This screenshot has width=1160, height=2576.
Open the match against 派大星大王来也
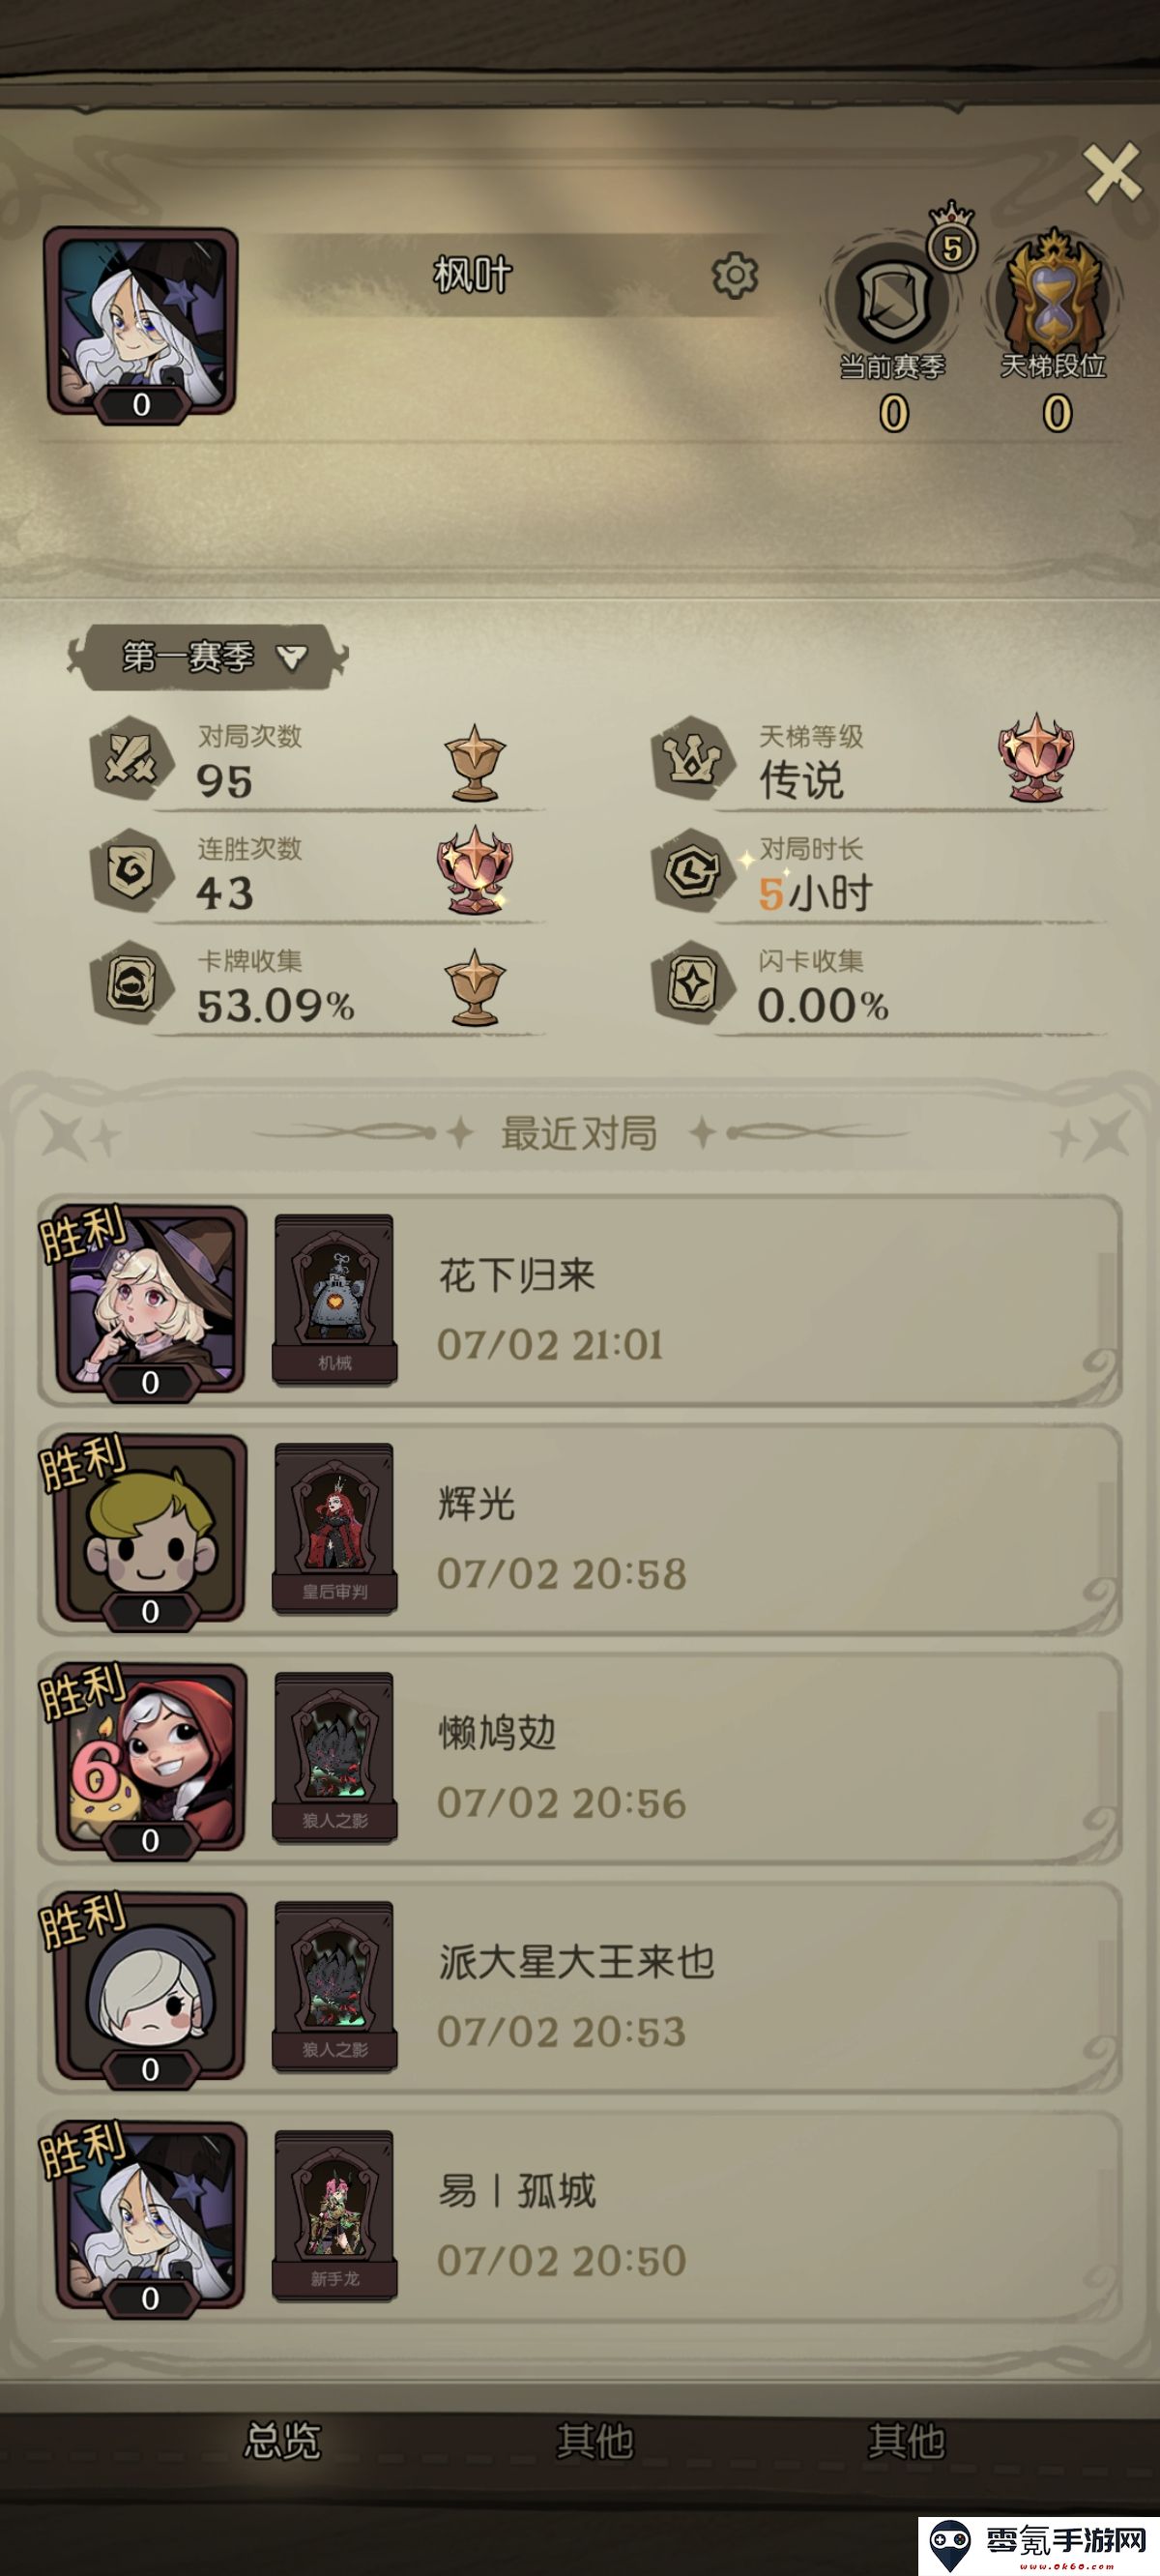click(x=580, y=1988)
